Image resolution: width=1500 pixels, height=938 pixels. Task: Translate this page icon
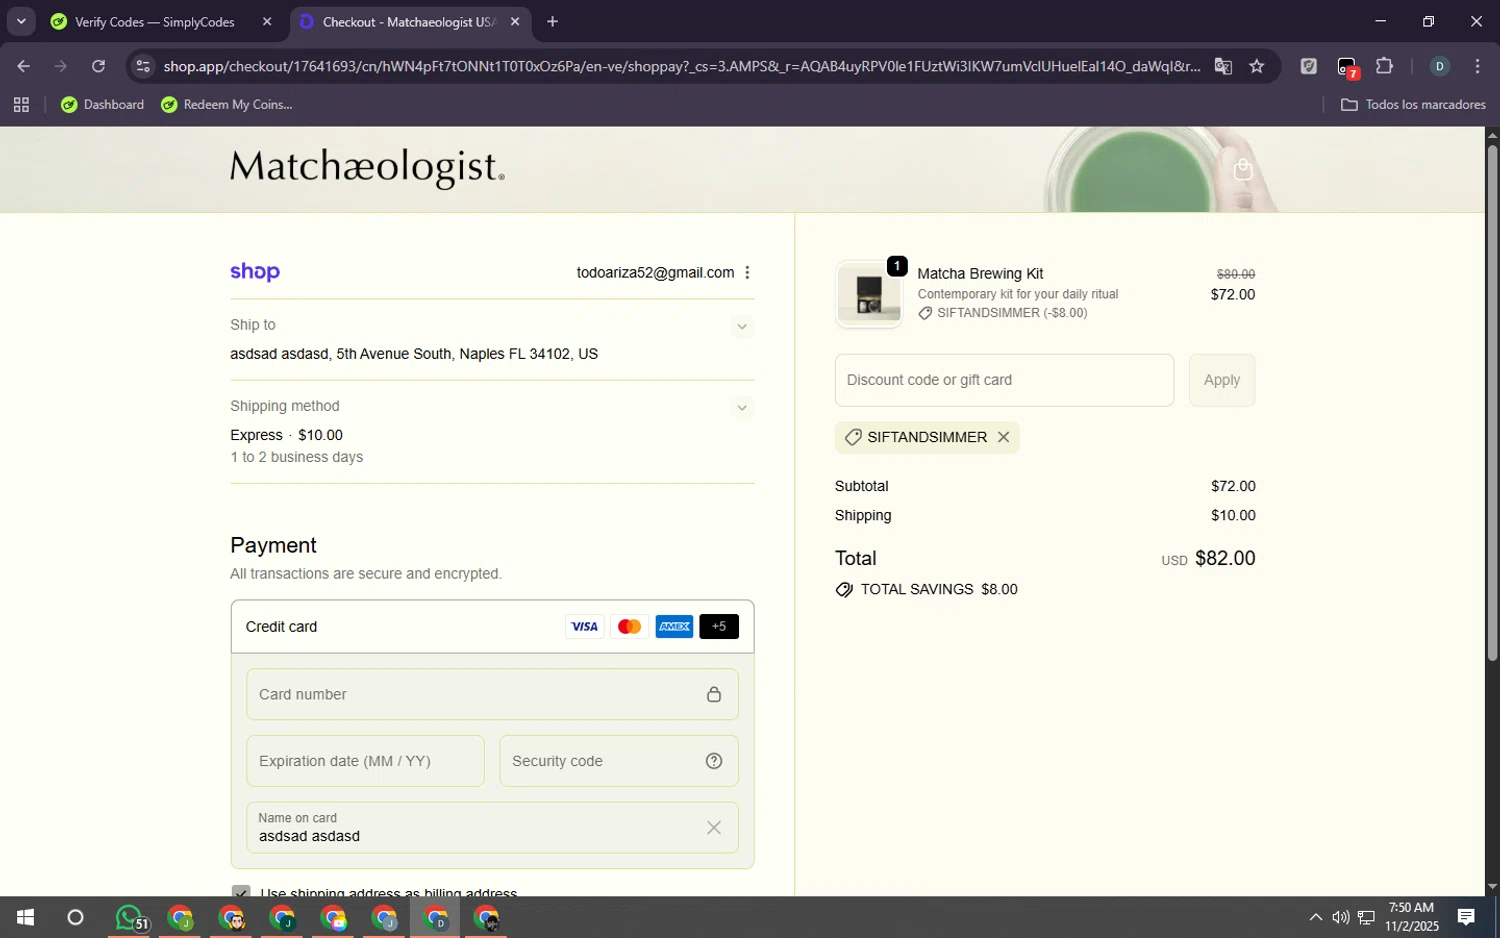[x=1223, y=66]
